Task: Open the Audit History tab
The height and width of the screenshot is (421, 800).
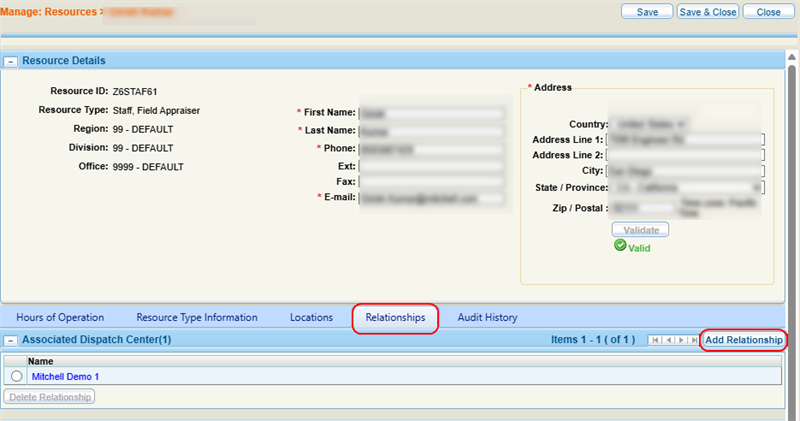Action: coord(487,317)
